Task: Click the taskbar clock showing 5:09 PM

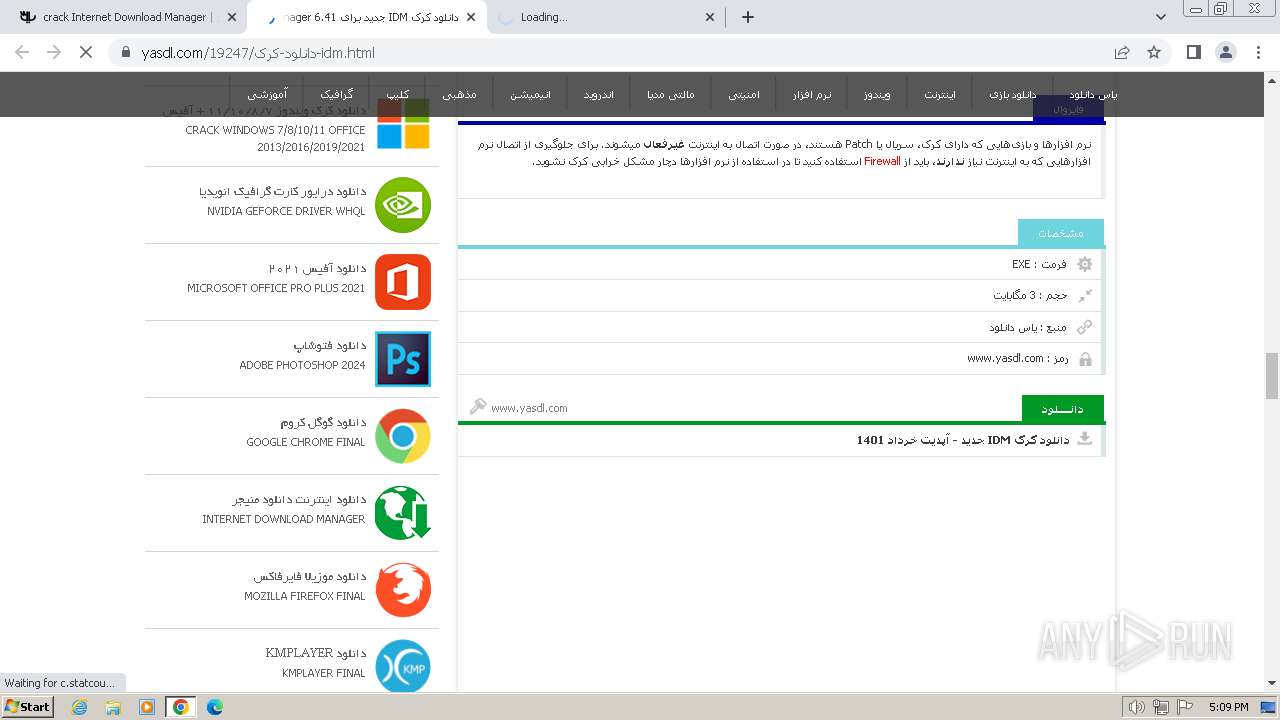Action: click(1228, 707)
